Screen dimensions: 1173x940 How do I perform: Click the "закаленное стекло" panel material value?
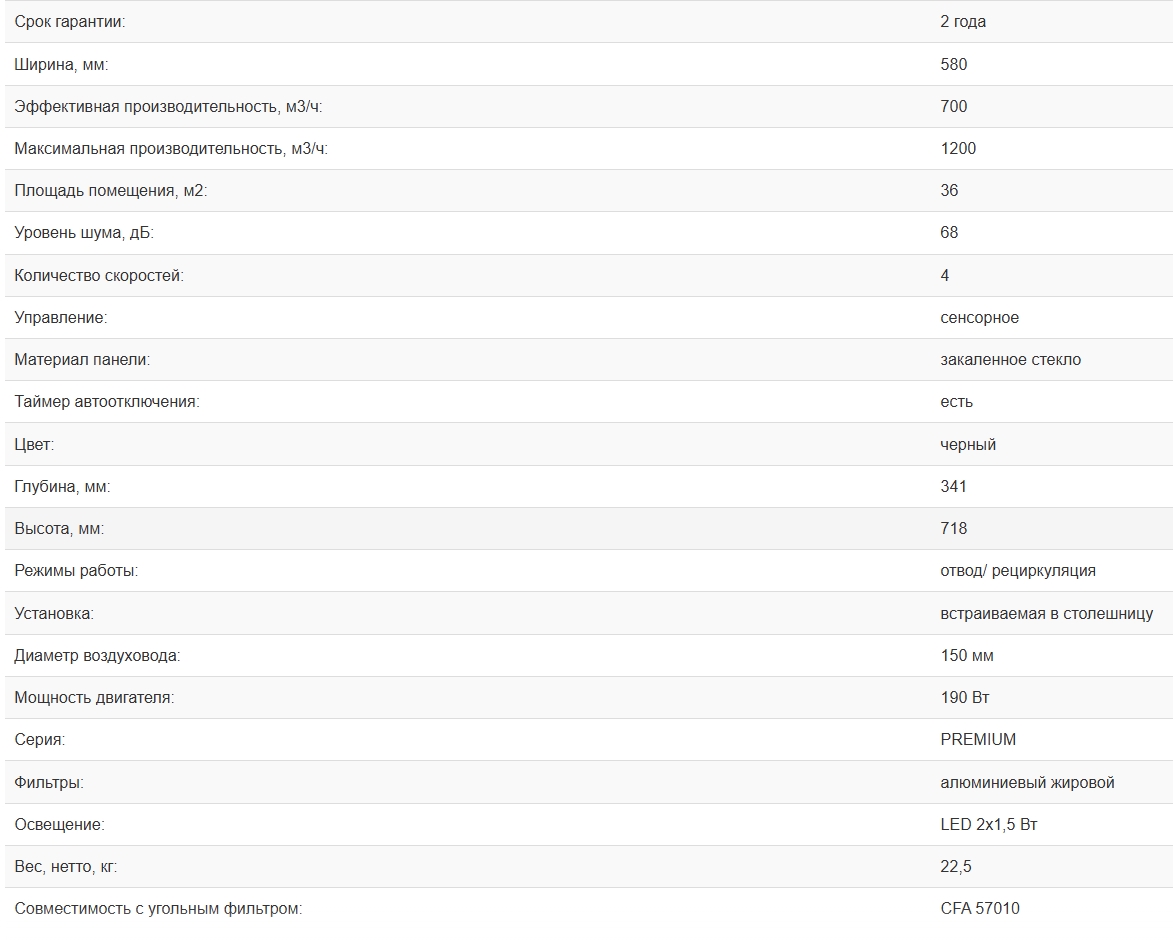point(1011,360)
